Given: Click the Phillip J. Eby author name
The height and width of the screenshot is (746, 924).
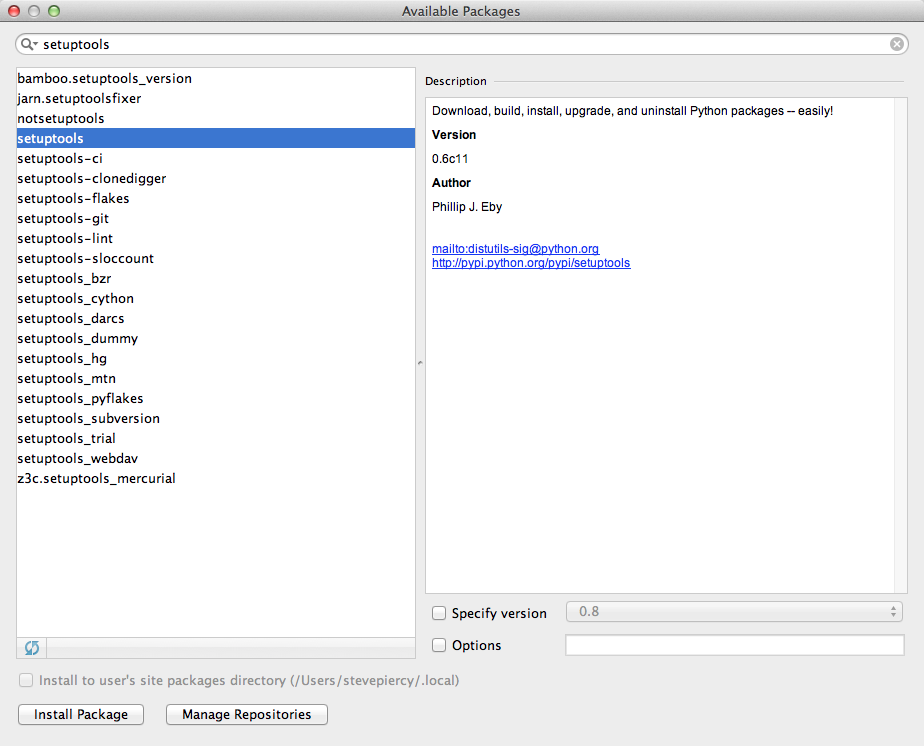Looking at the screenshot, I should click(x=467, y=207).
